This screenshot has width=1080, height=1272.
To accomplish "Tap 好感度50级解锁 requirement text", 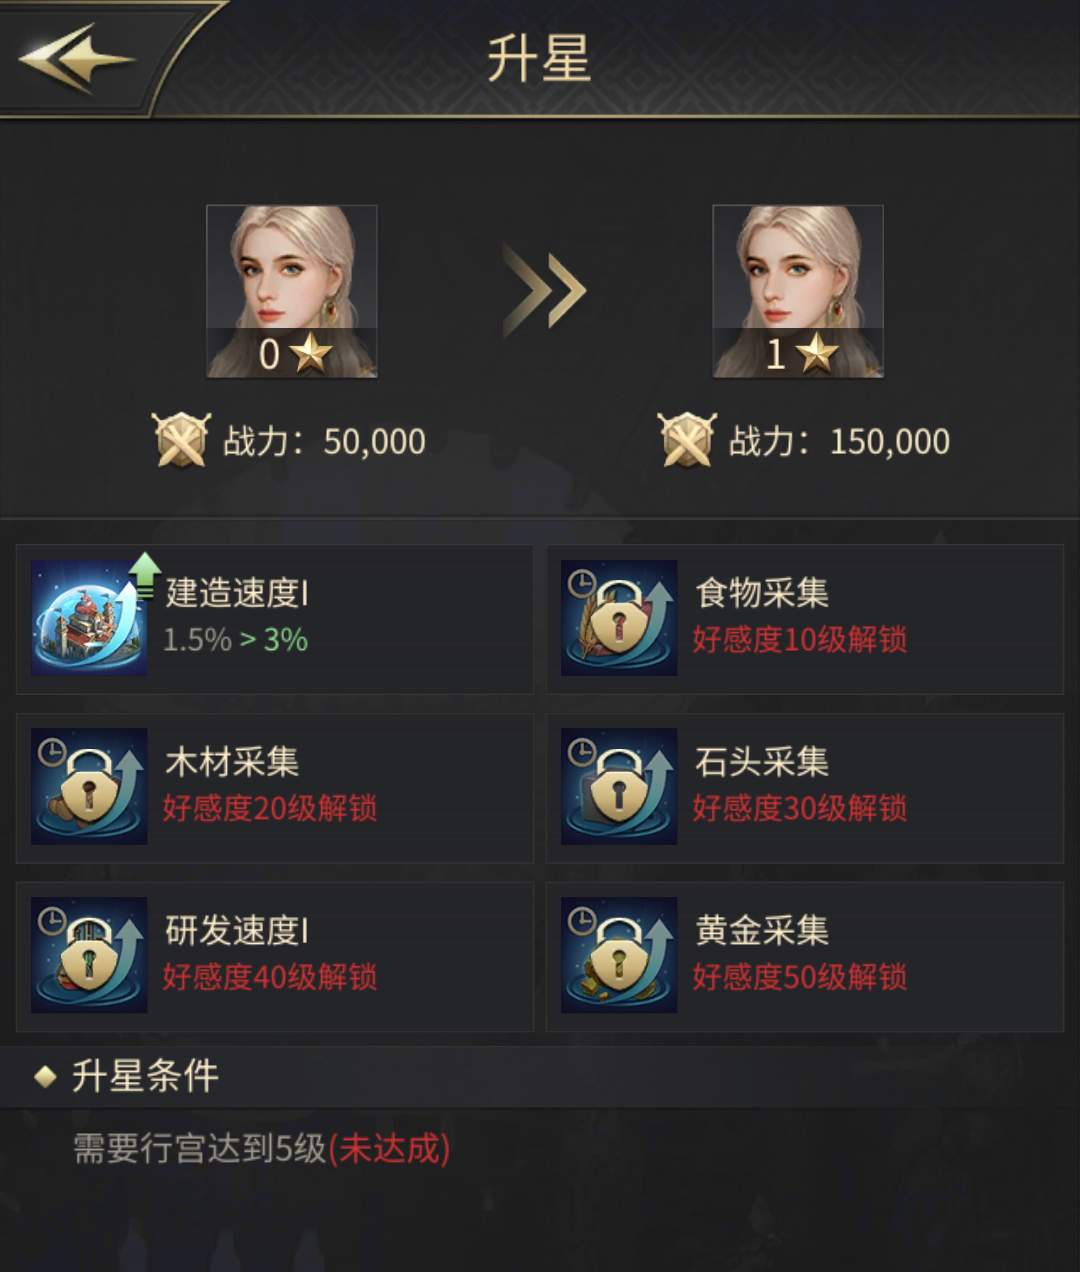I will (x=800, y=977).
